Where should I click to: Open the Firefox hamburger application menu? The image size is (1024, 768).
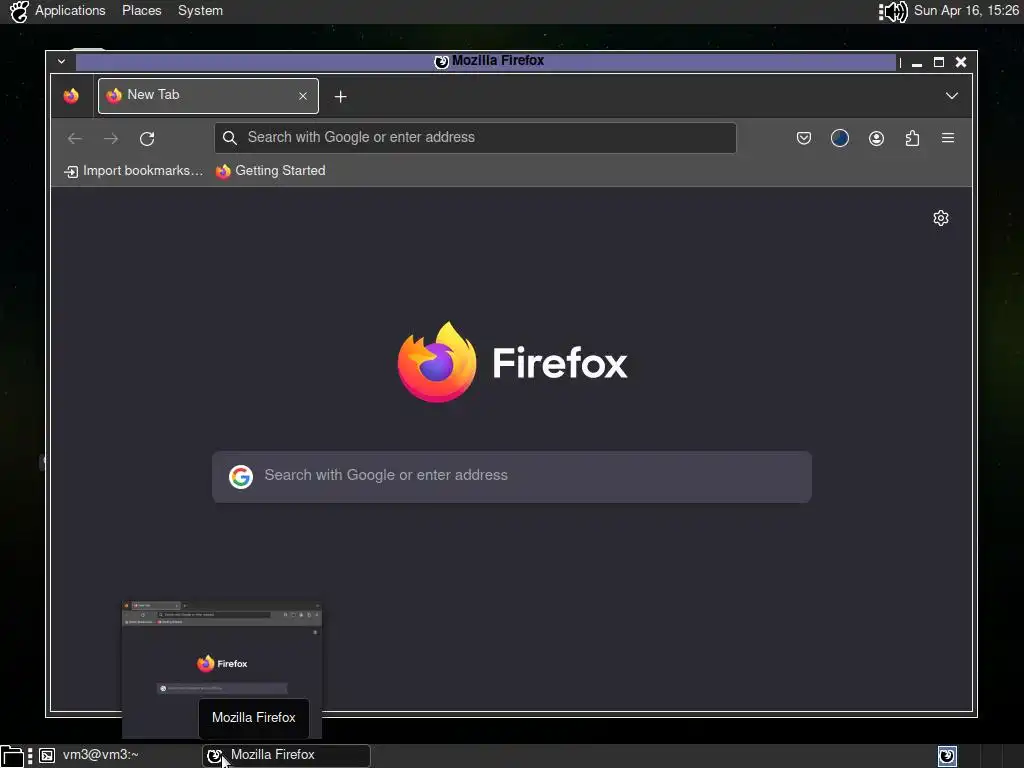click(x=948, y=138)
